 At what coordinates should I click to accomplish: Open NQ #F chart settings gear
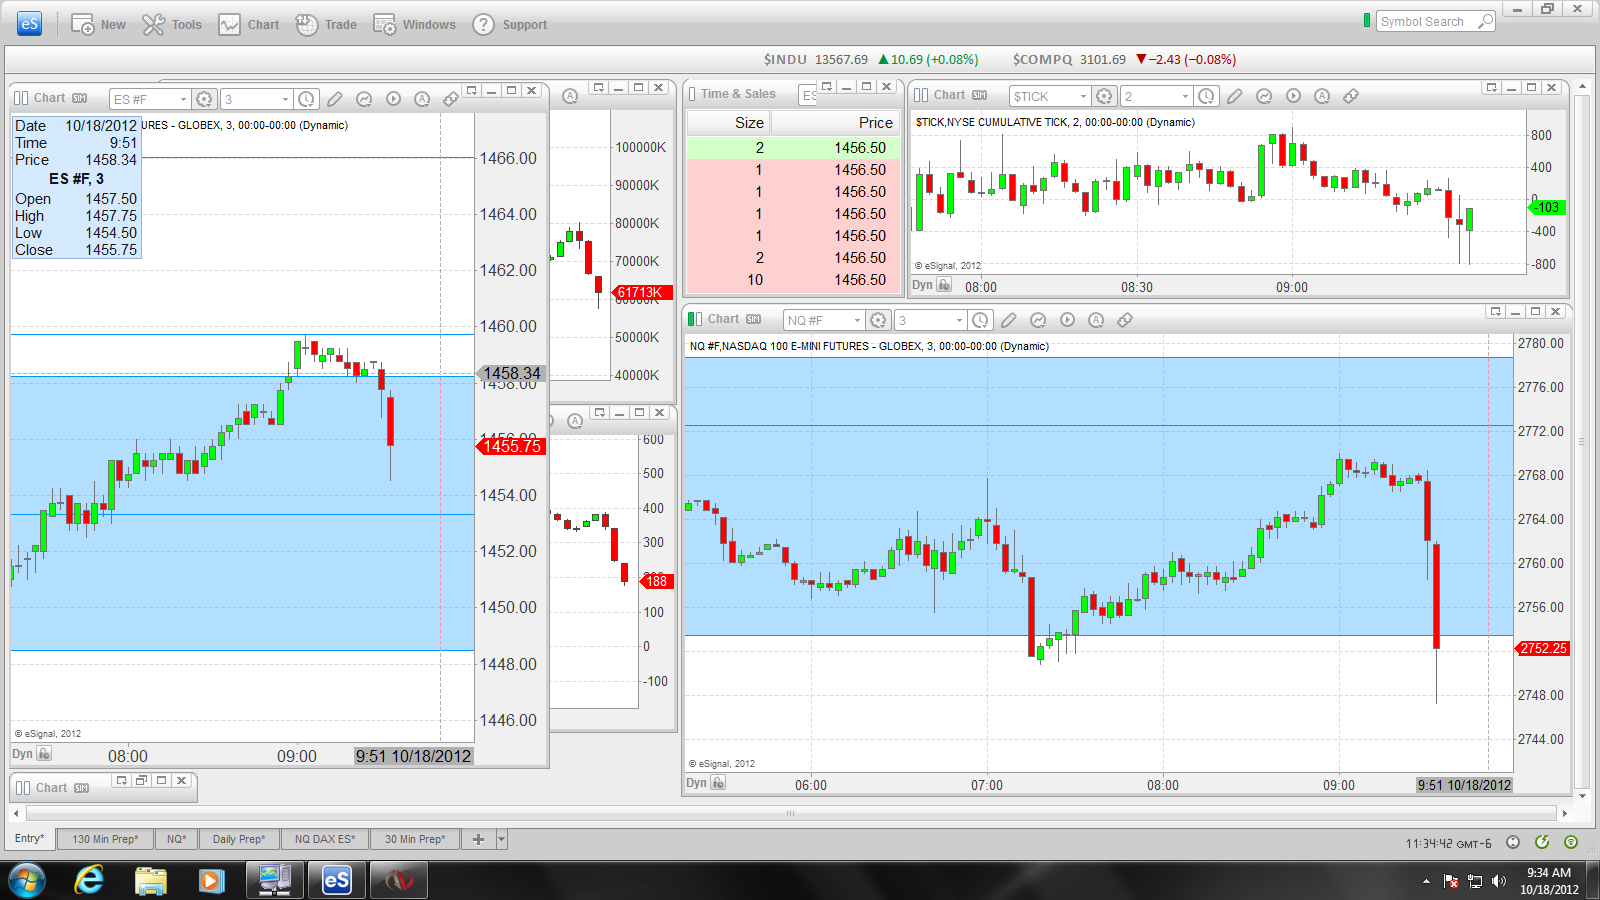[878, 320]
